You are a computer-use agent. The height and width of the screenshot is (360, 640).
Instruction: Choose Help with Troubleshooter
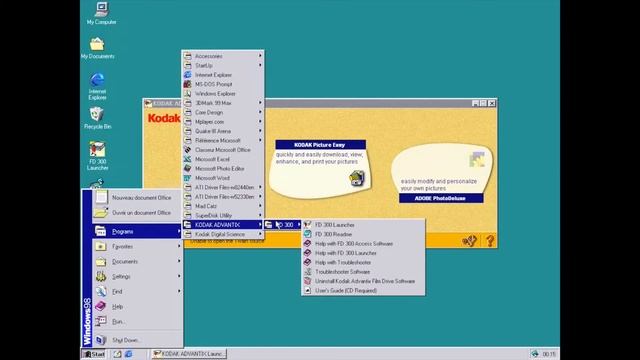click(x=363, y=262)
